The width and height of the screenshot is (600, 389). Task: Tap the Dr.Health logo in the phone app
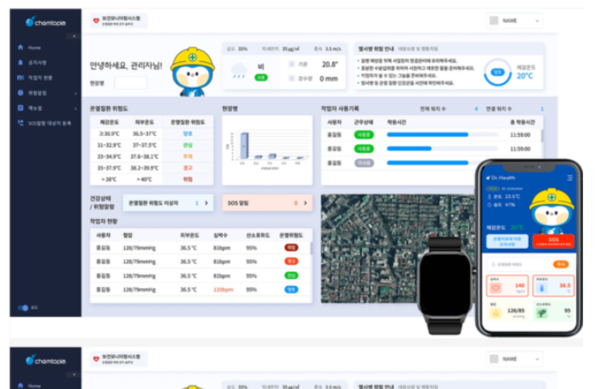501,178
